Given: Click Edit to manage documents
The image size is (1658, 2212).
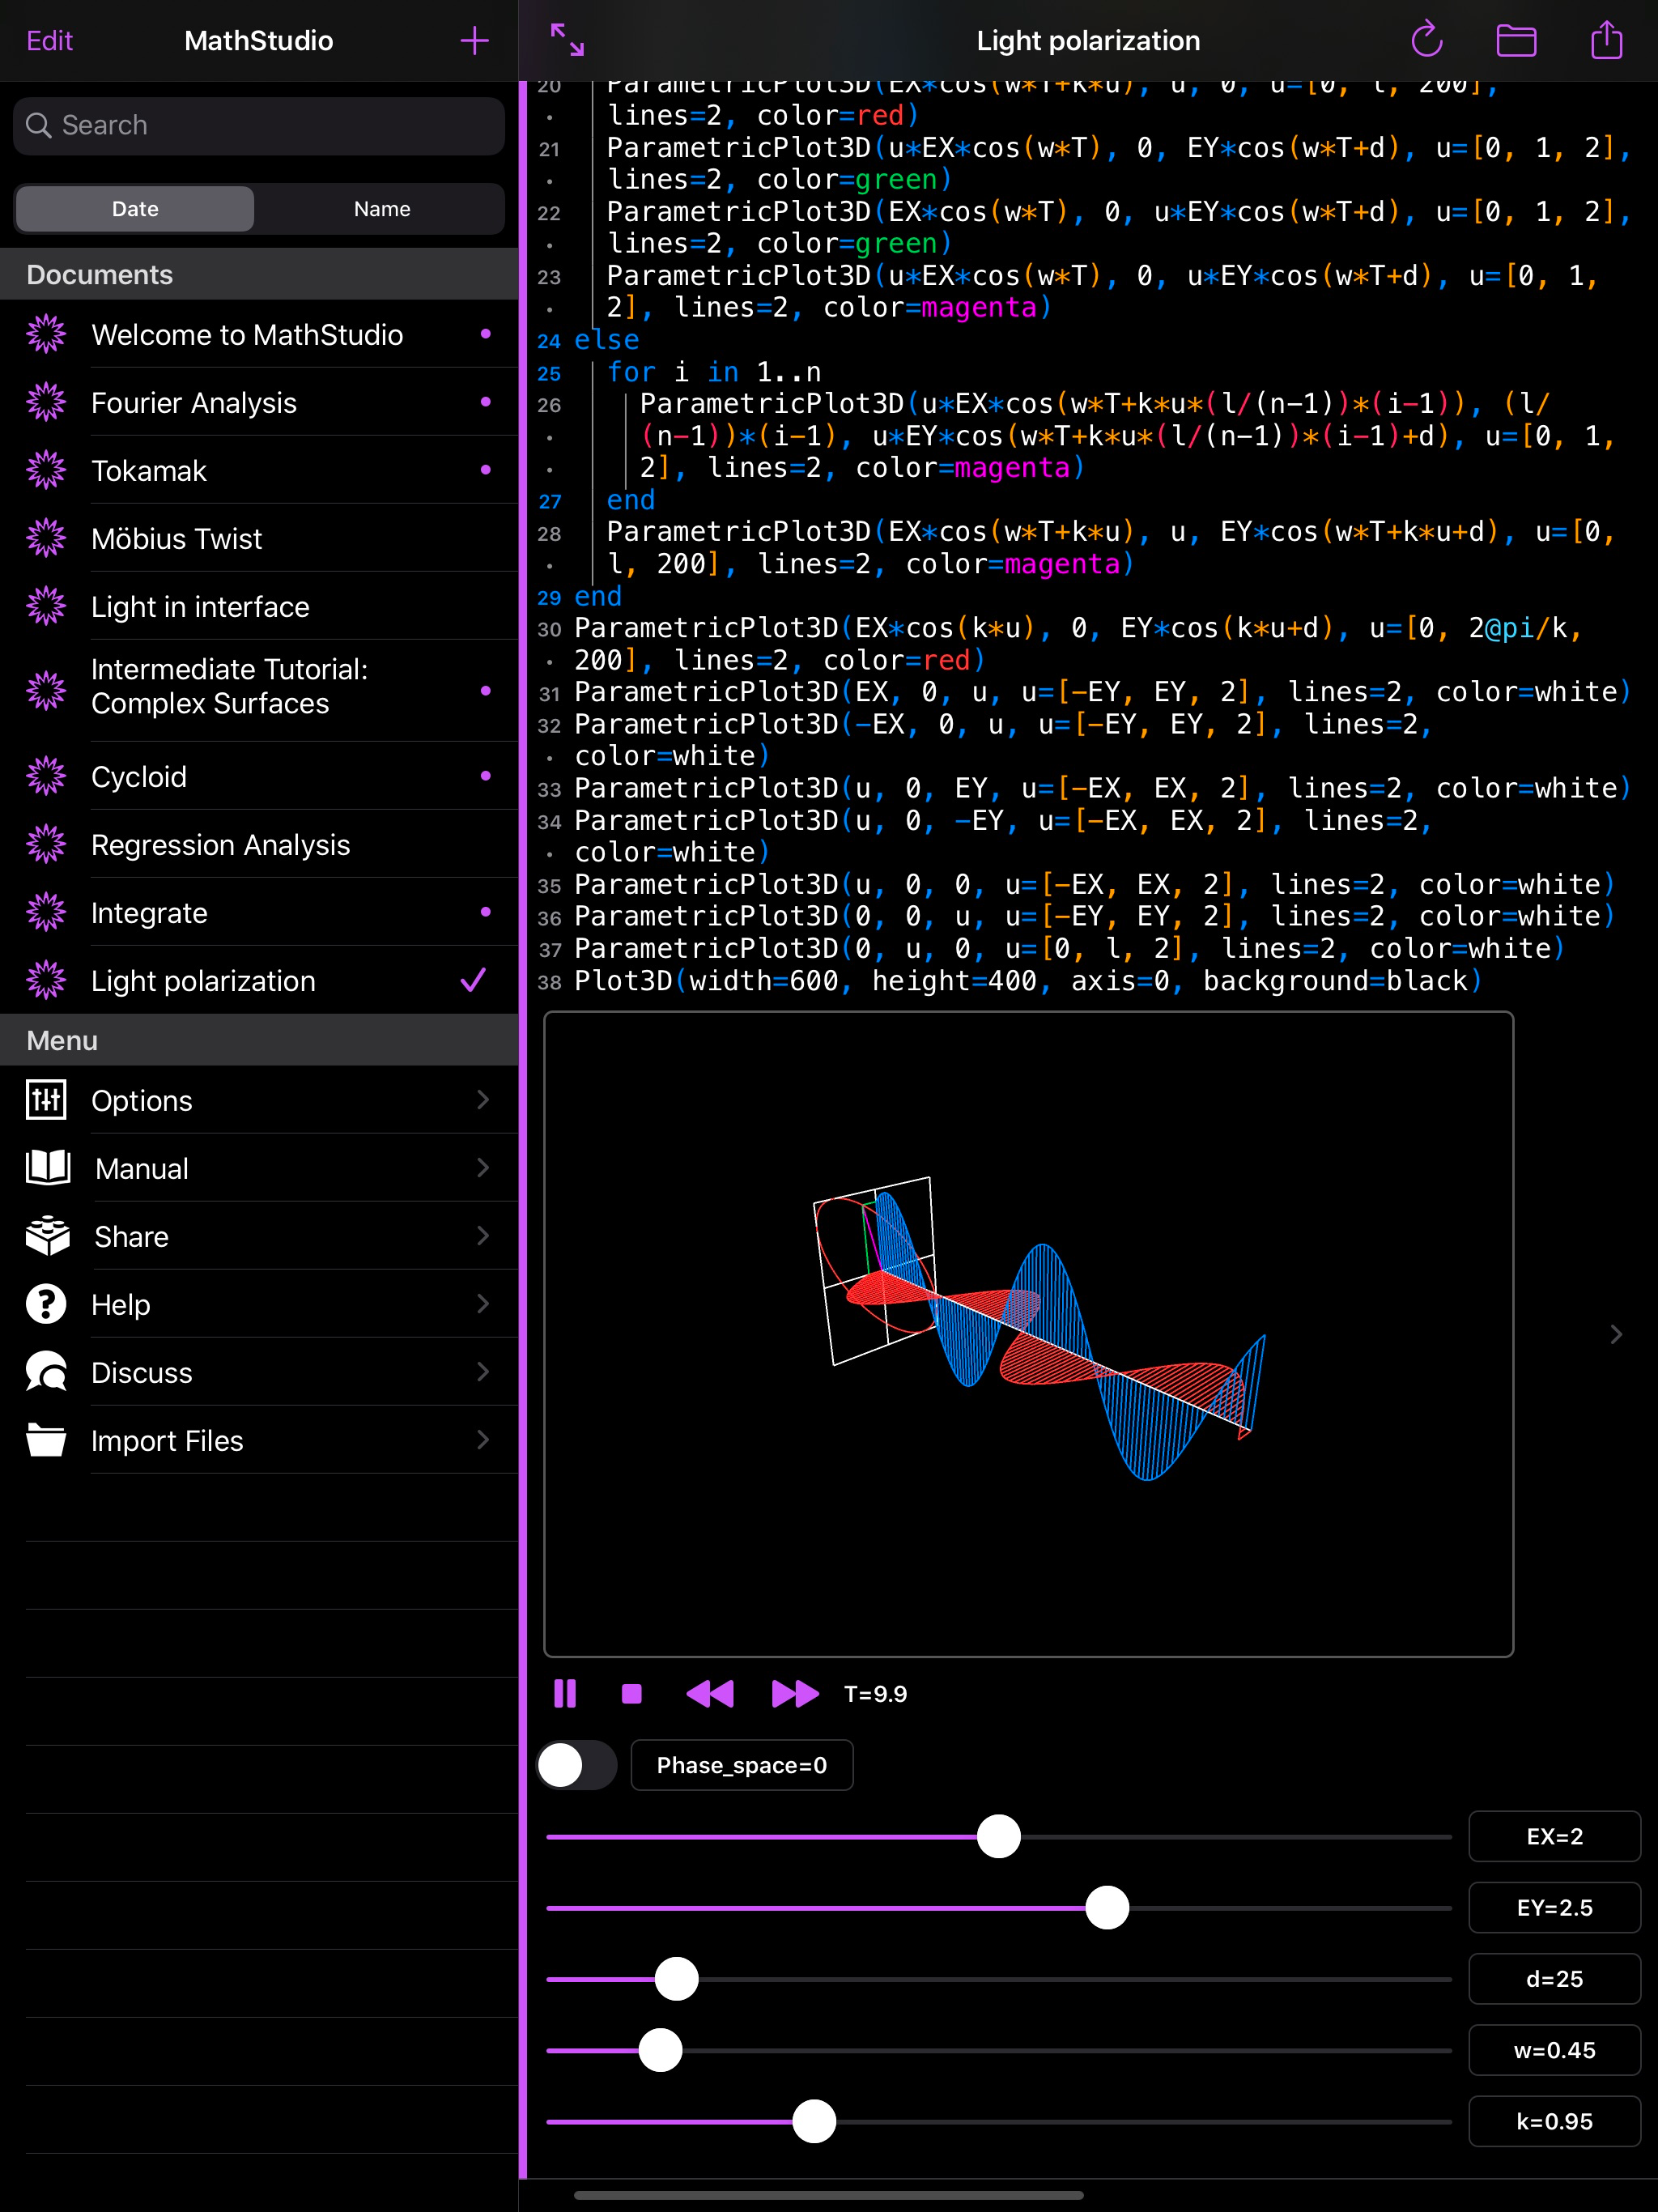Looking at the screenshot, I should (x=50, y=41).
